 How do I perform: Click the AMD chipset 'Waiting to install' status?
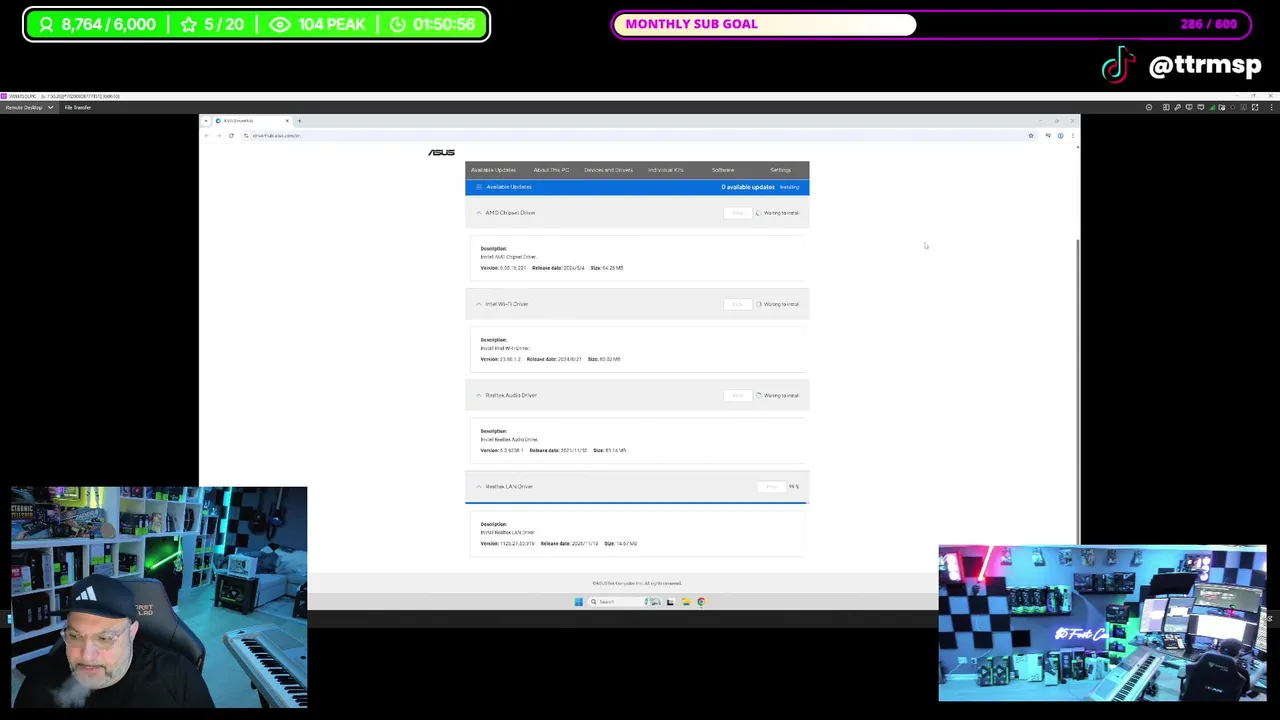[x=781, y=213]
